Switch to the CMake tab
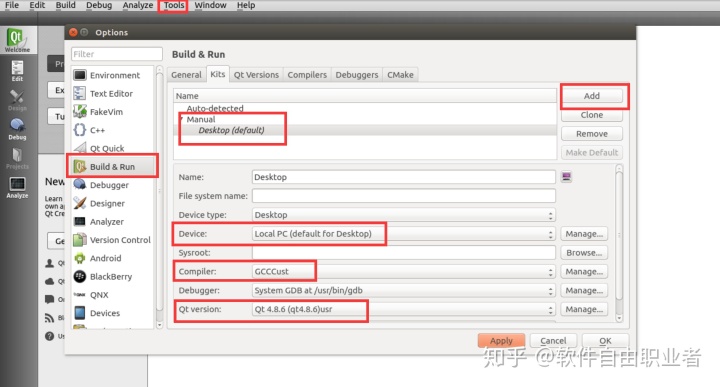Screen dimensions: 720x387 click(400, 74)
